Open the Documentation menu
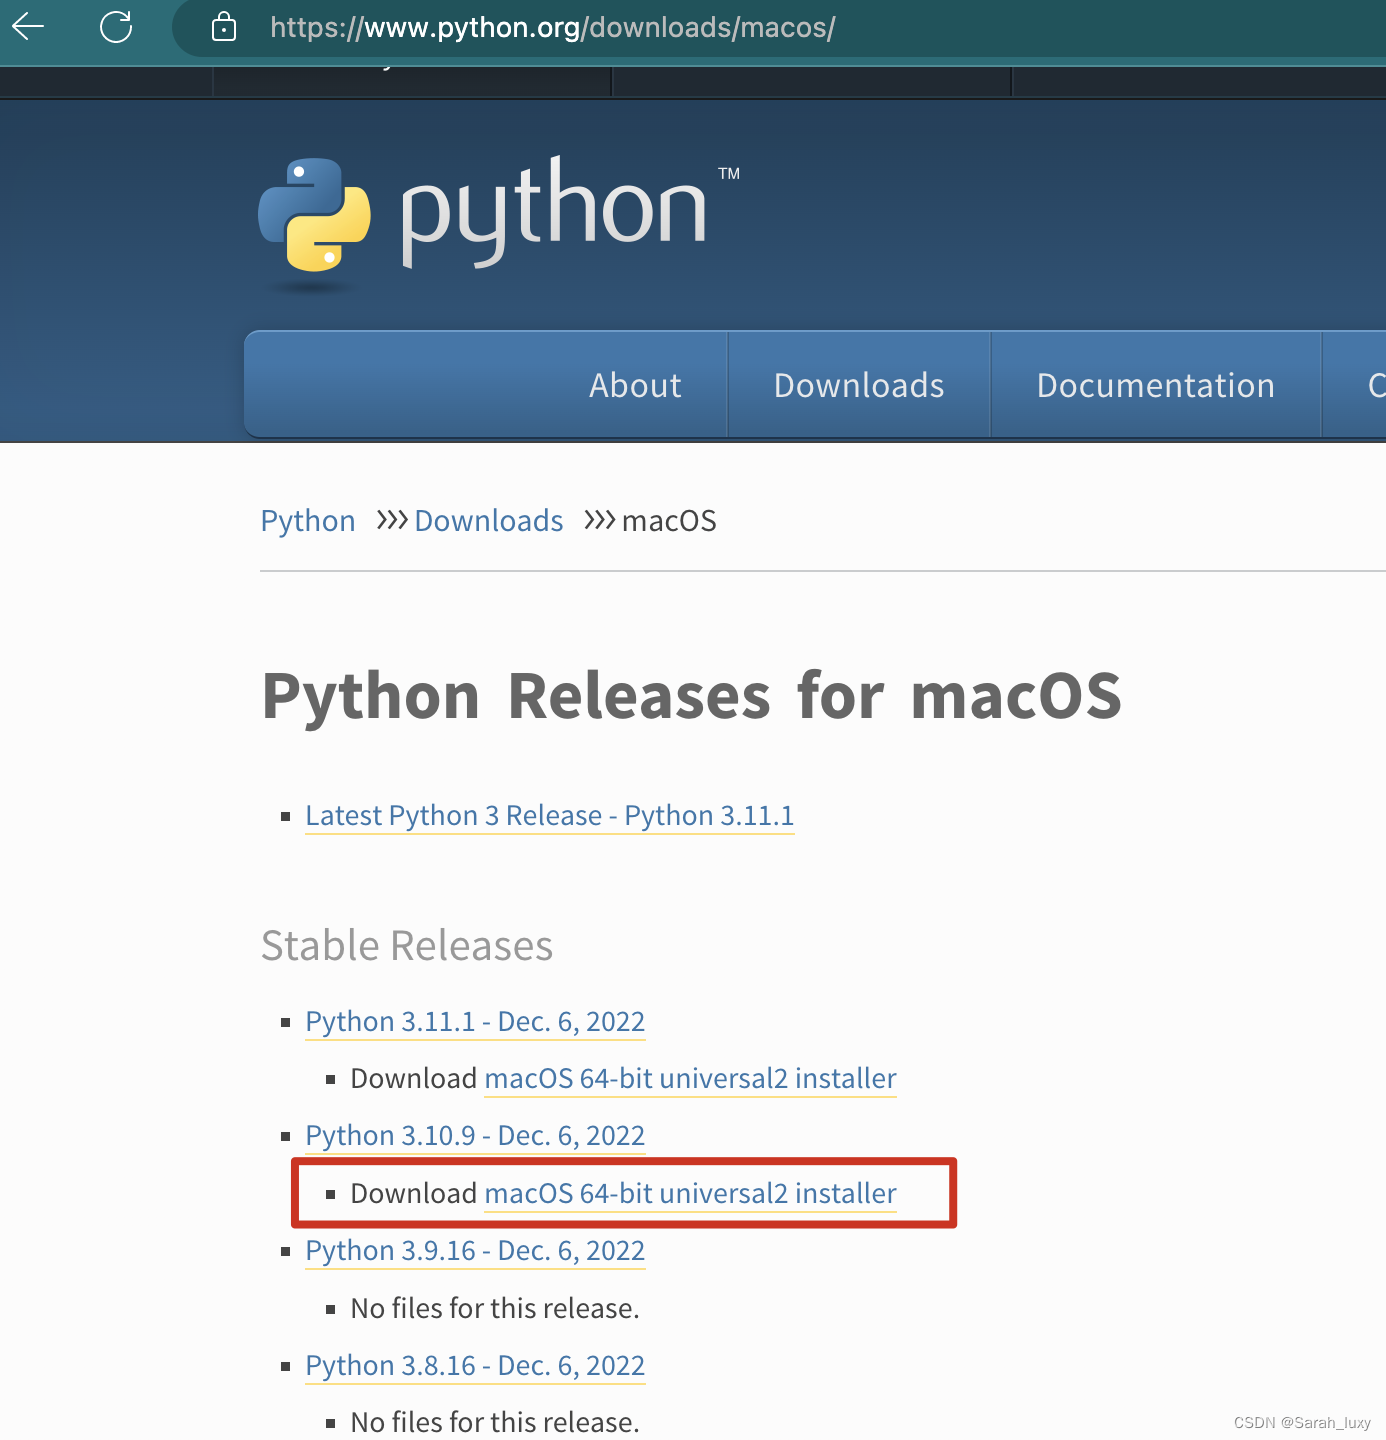The height and width of the screenshot is (1440, 1386). click(x=1156, y=385)
